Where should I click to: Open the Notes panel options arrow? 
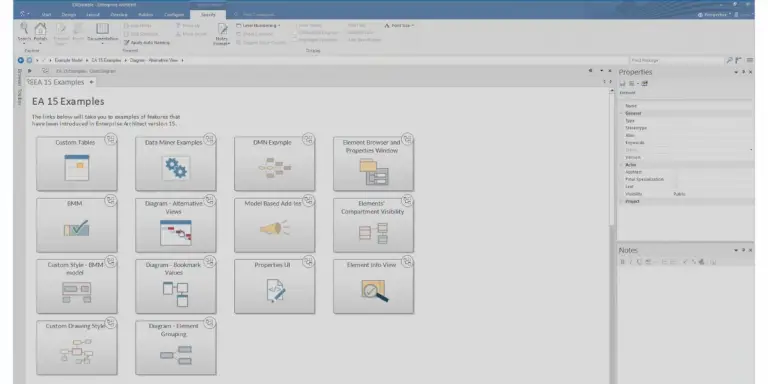click(736, 250)
